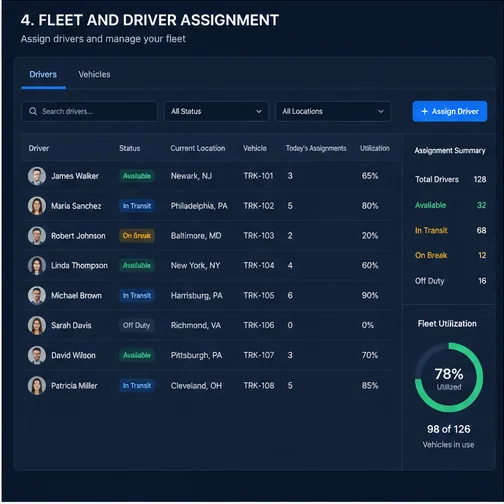The image size is (504, 504).
Task: Click vehicle TRK-103
Action: point(259,236)
